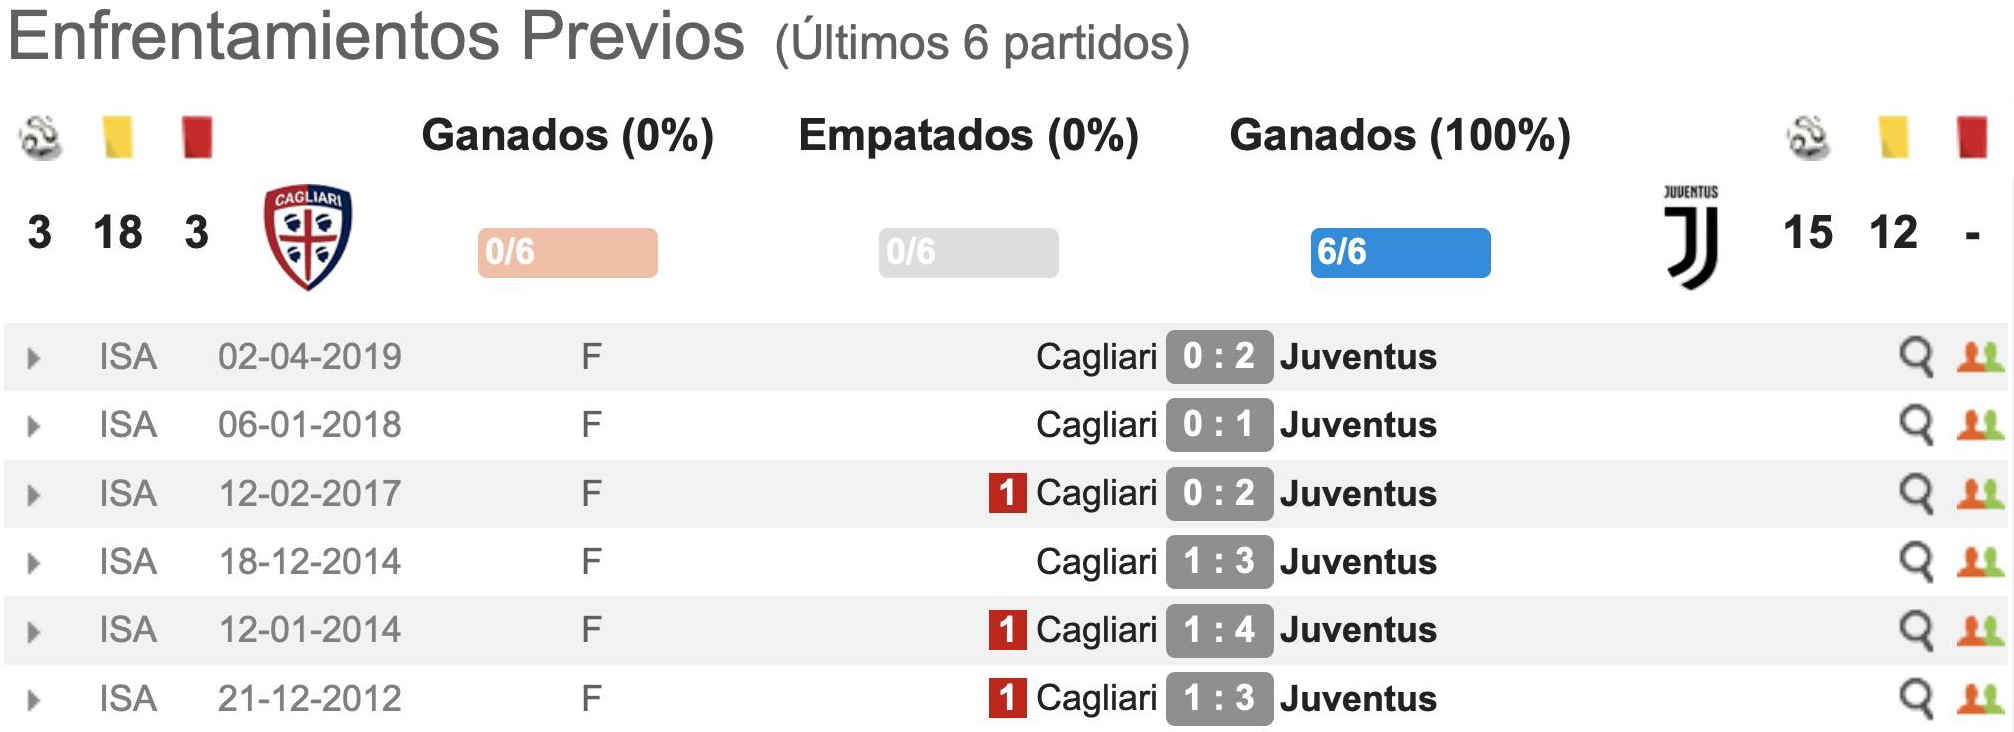This screenshot has height=732, width=2014.
Task: Click Cagliari red card icon in header
Action: 197,137
